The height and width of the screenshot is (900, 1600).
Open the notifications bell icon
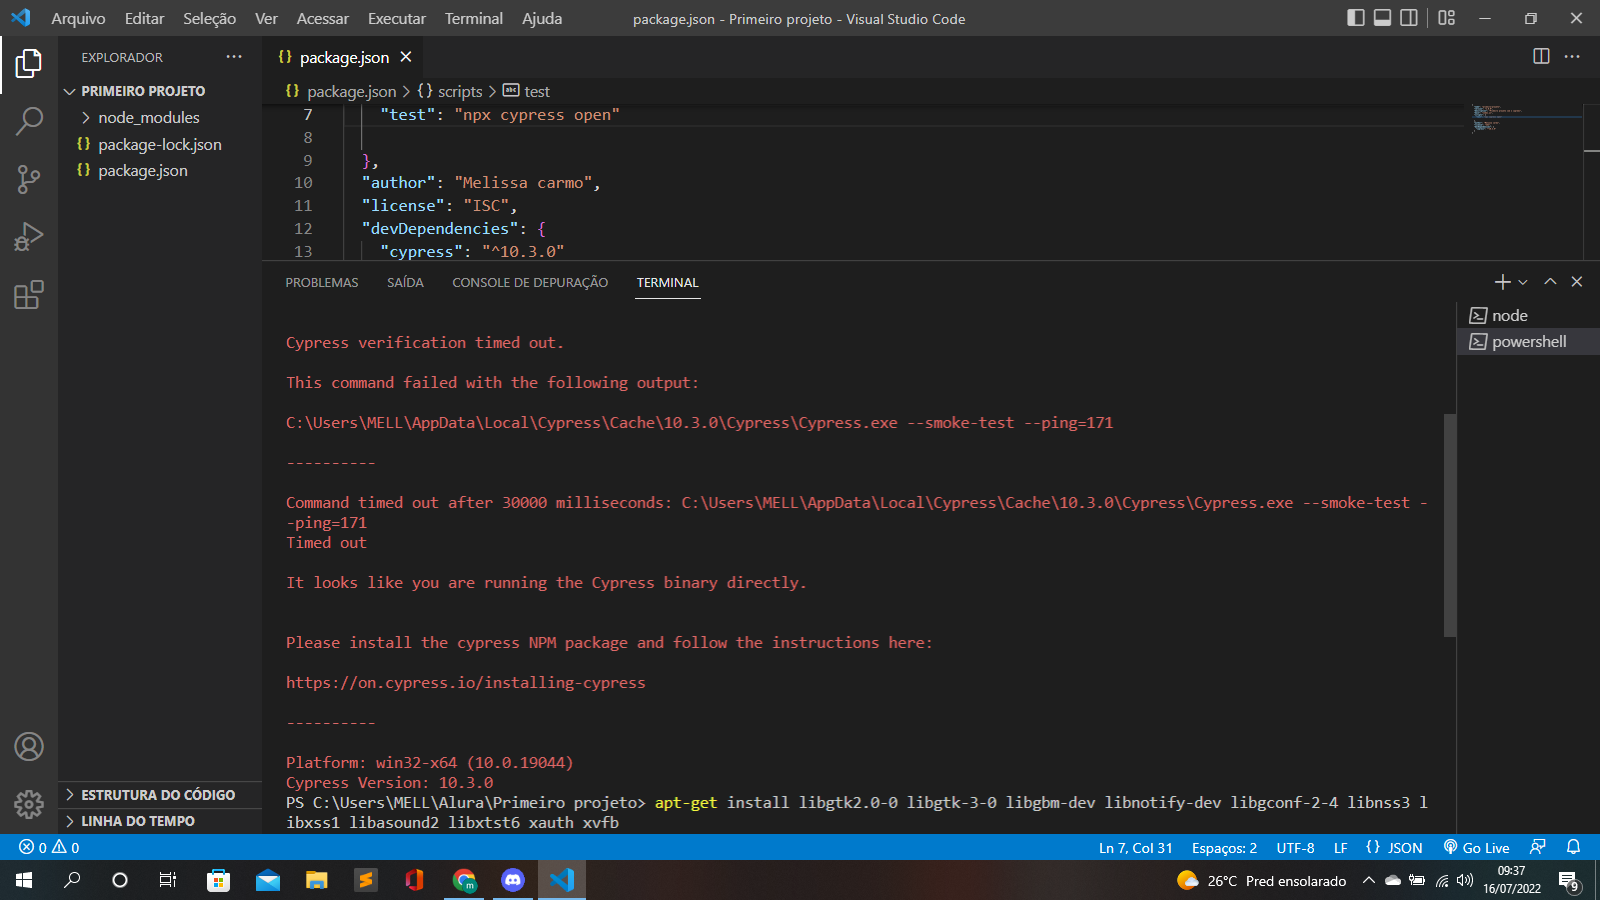click(1573, 847)
